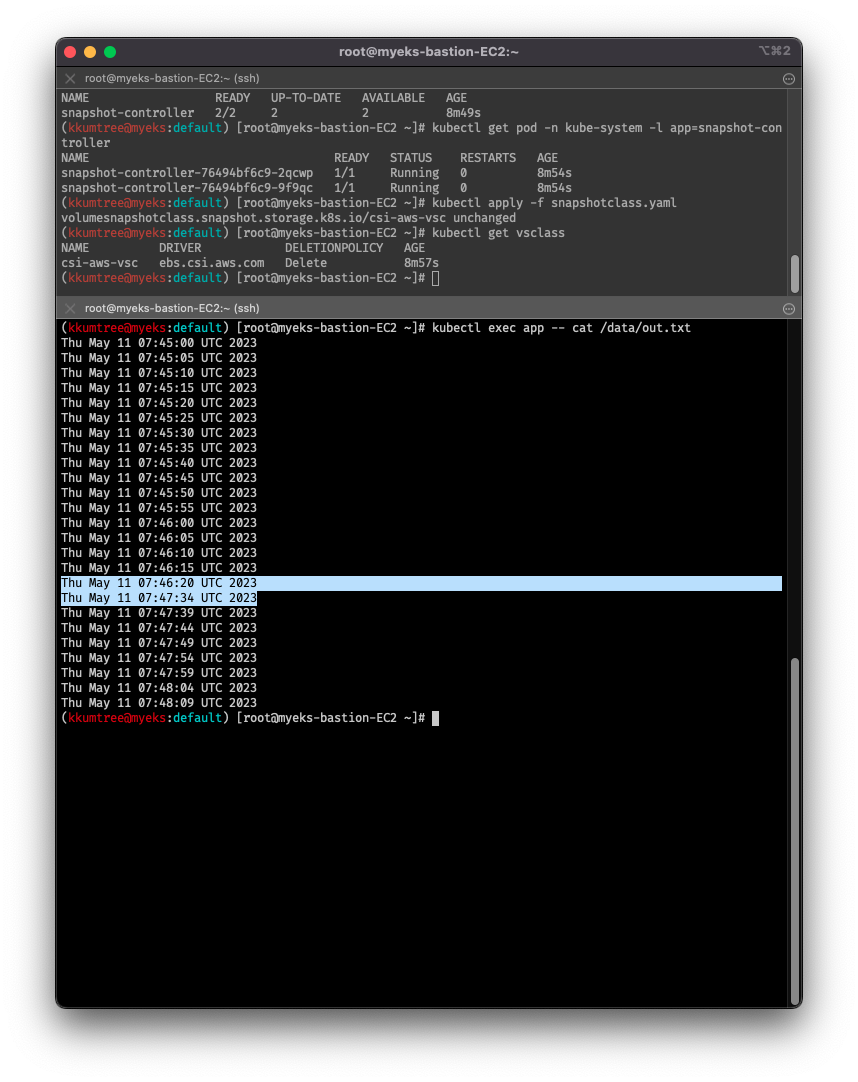Click the timestamp line 07:45:30
Image resolution: width=858 pixels, height=1082 pixels.
(x=159, y=433)
